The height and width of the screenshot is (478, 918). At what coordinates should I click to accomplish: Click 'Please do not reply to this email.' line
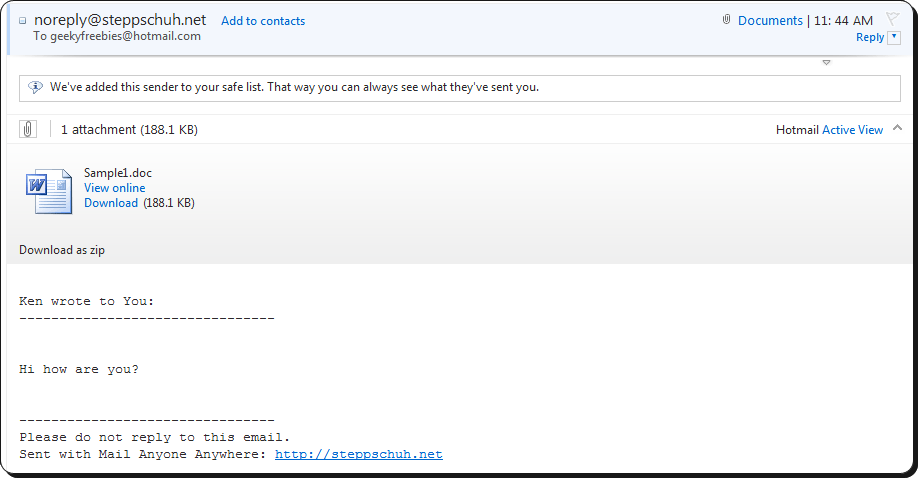(155, 438)
